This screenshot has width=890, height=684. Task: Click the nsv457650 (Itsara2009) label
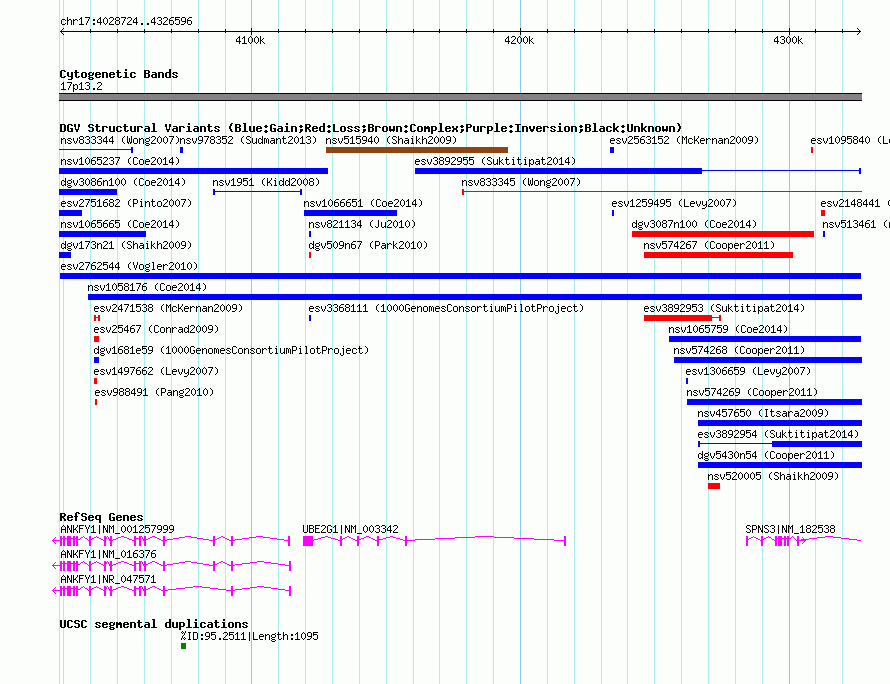763,413
